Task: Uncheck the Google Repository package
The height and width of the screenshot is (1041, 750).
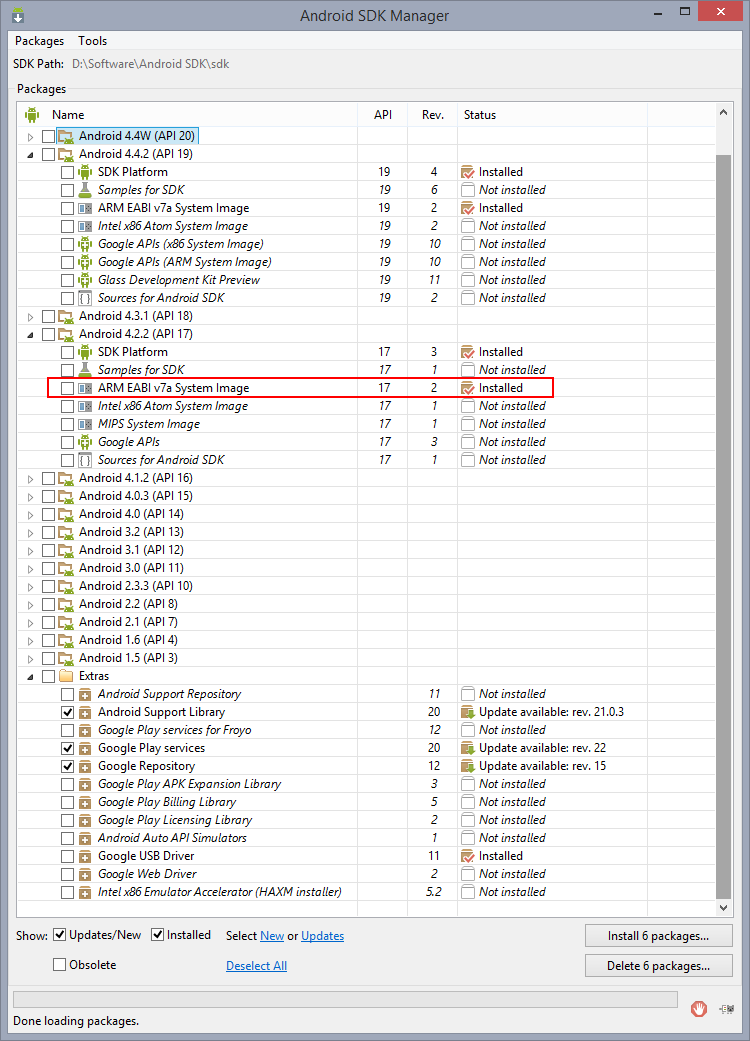Action: point(67,765)
